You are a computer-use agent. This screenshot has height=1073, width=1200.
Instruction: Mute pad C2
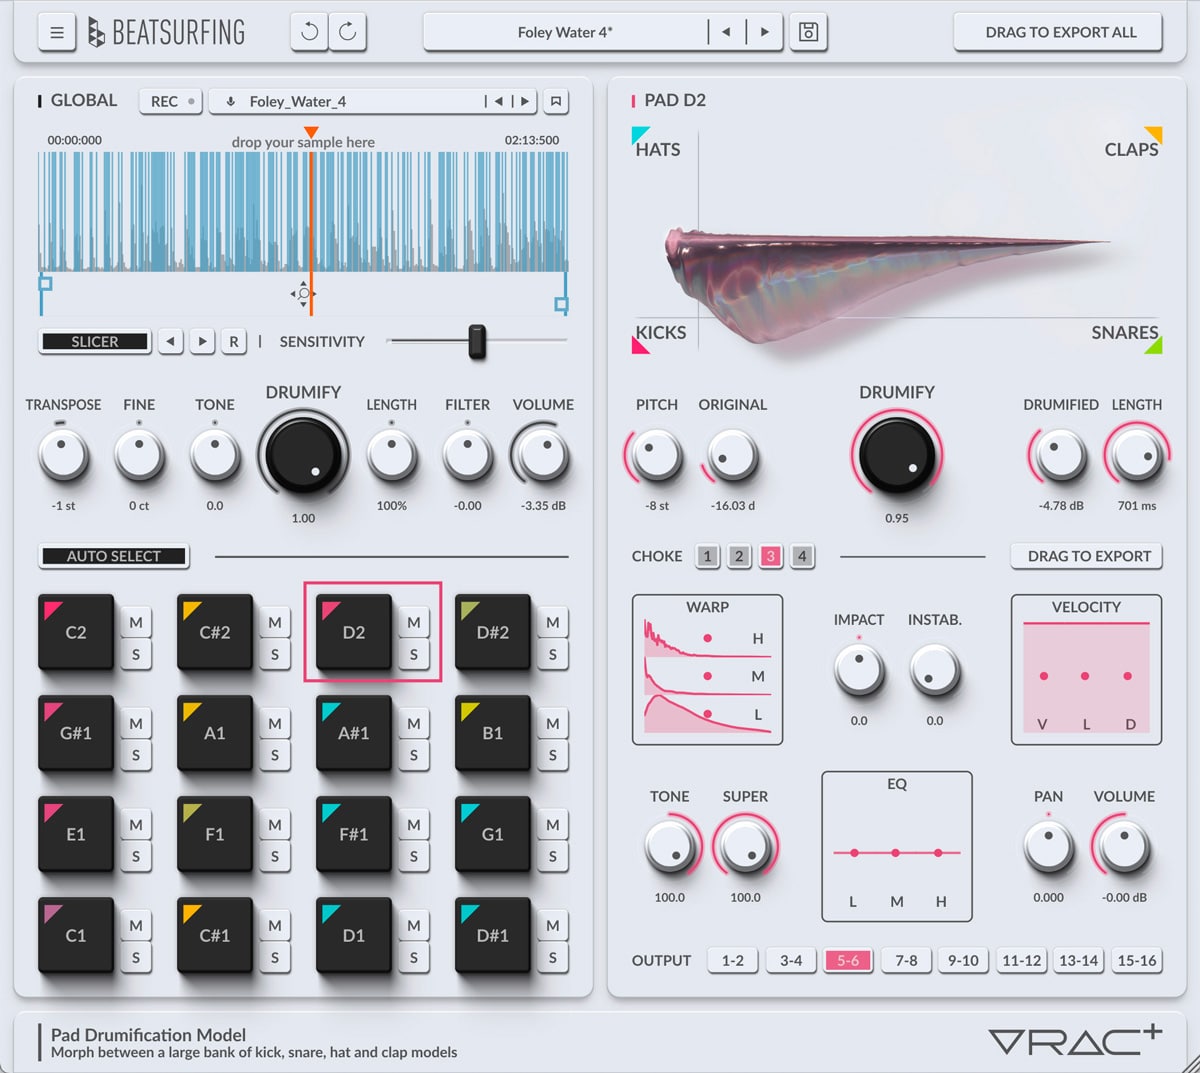tap(136, 622)
